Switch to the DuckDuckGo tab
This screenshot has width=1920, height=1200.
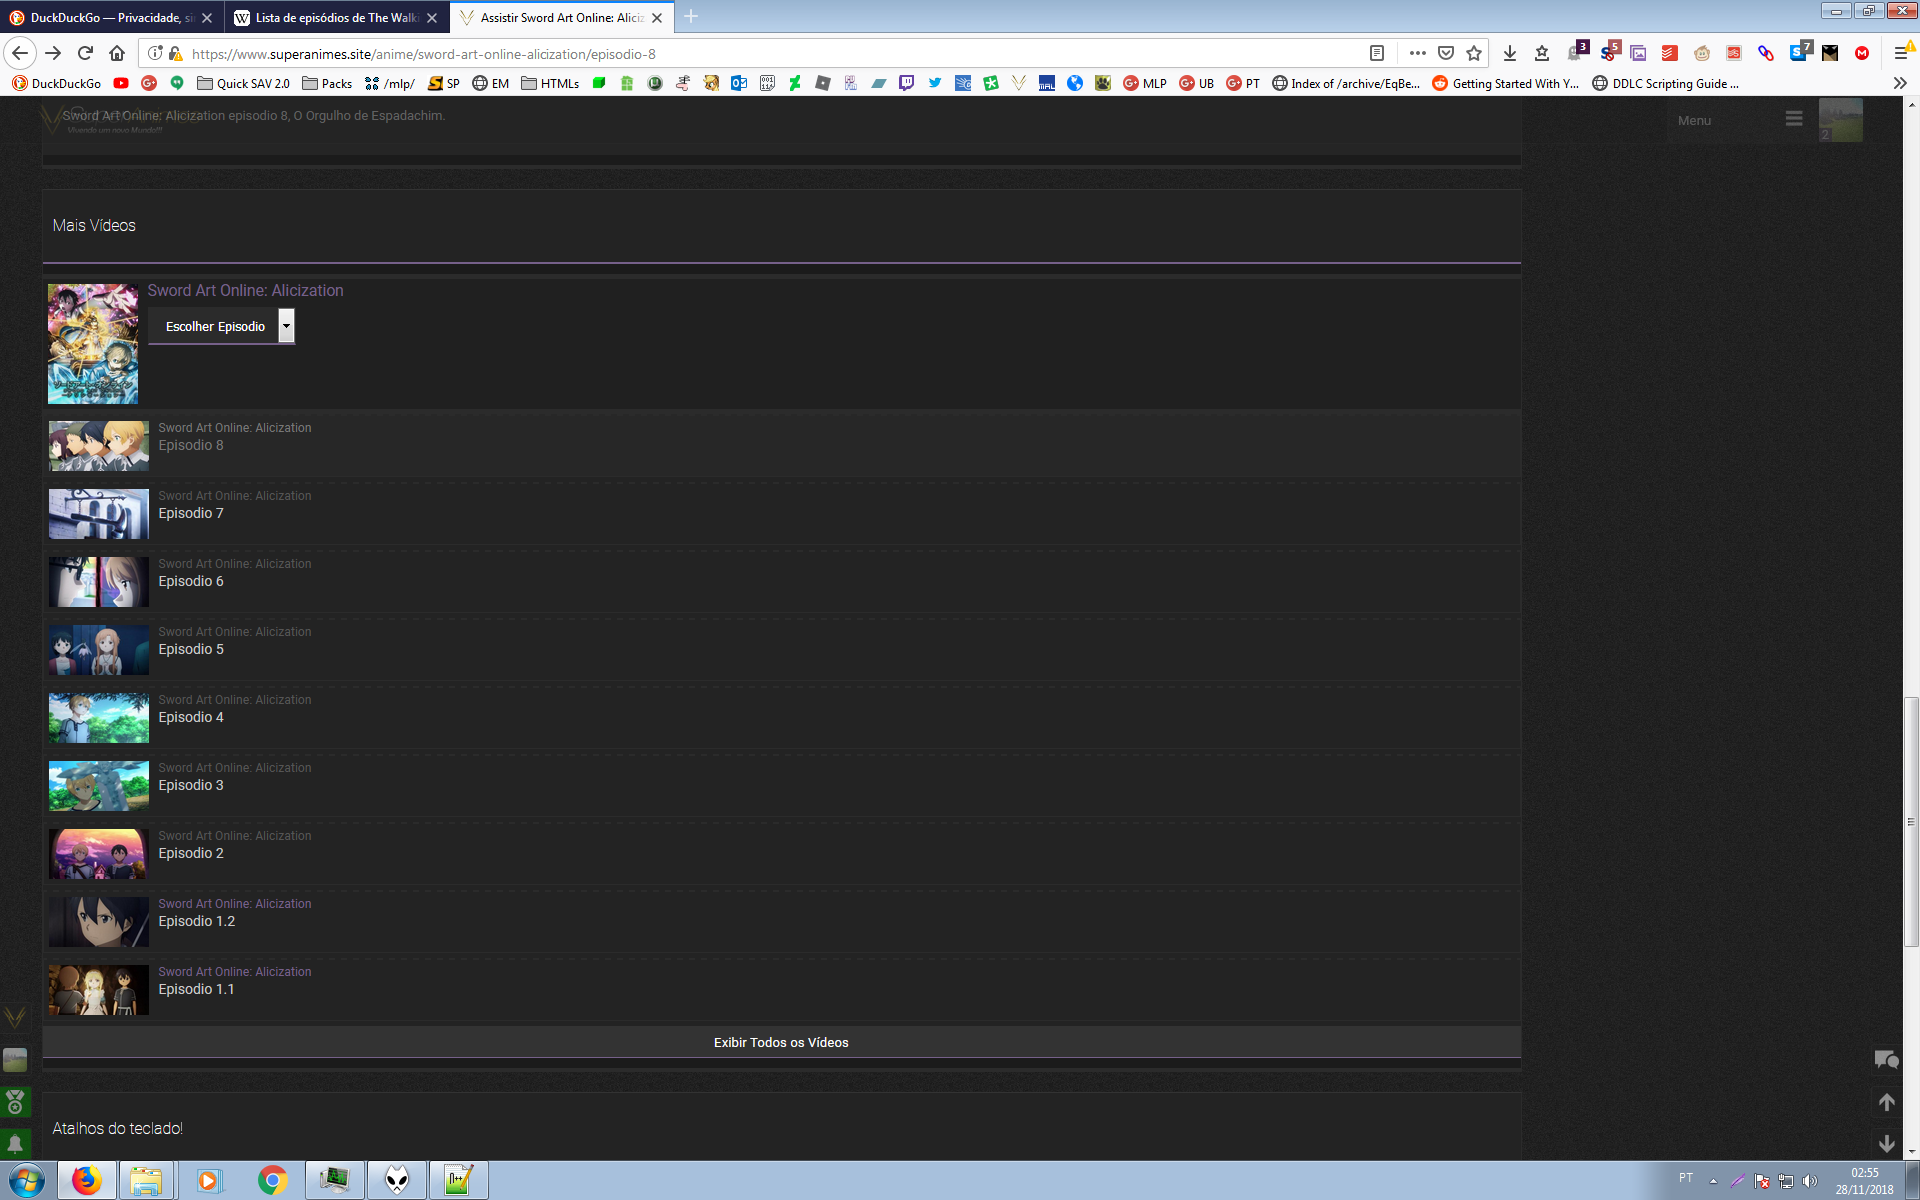[x=105, y=17]
